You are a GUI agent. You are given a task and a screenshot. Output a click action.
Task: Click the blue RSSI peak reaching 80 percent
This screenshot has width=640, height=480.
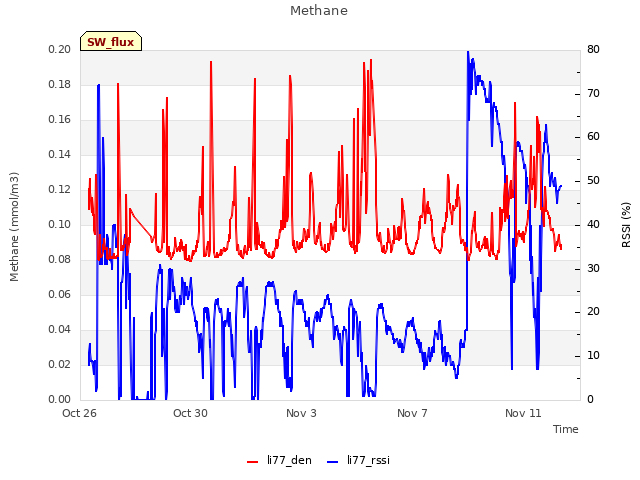coord(468,52)
